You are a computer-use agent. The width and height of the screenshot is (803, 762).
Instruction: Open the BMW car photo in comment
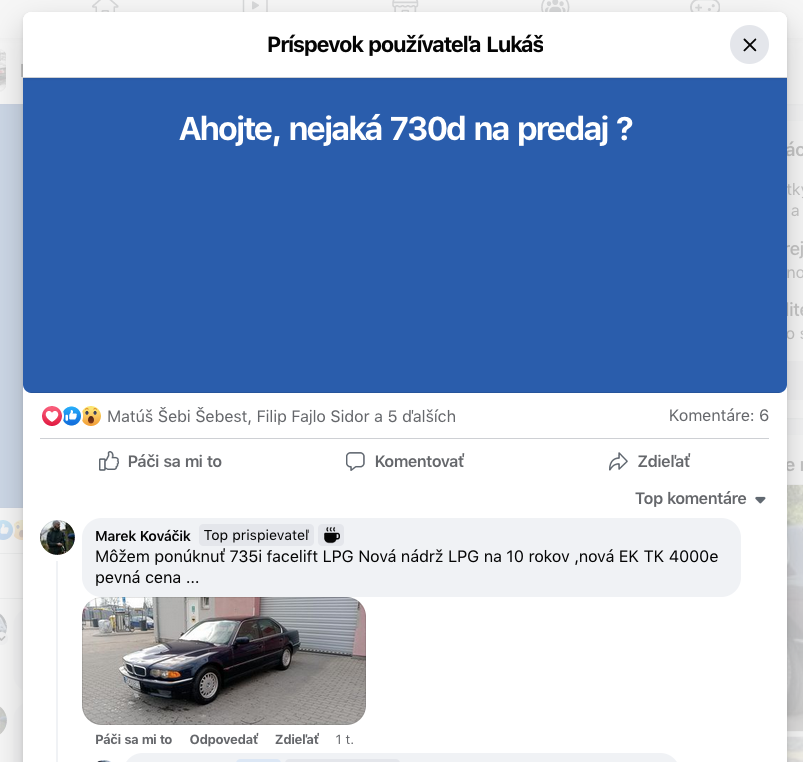click(224, 661)
